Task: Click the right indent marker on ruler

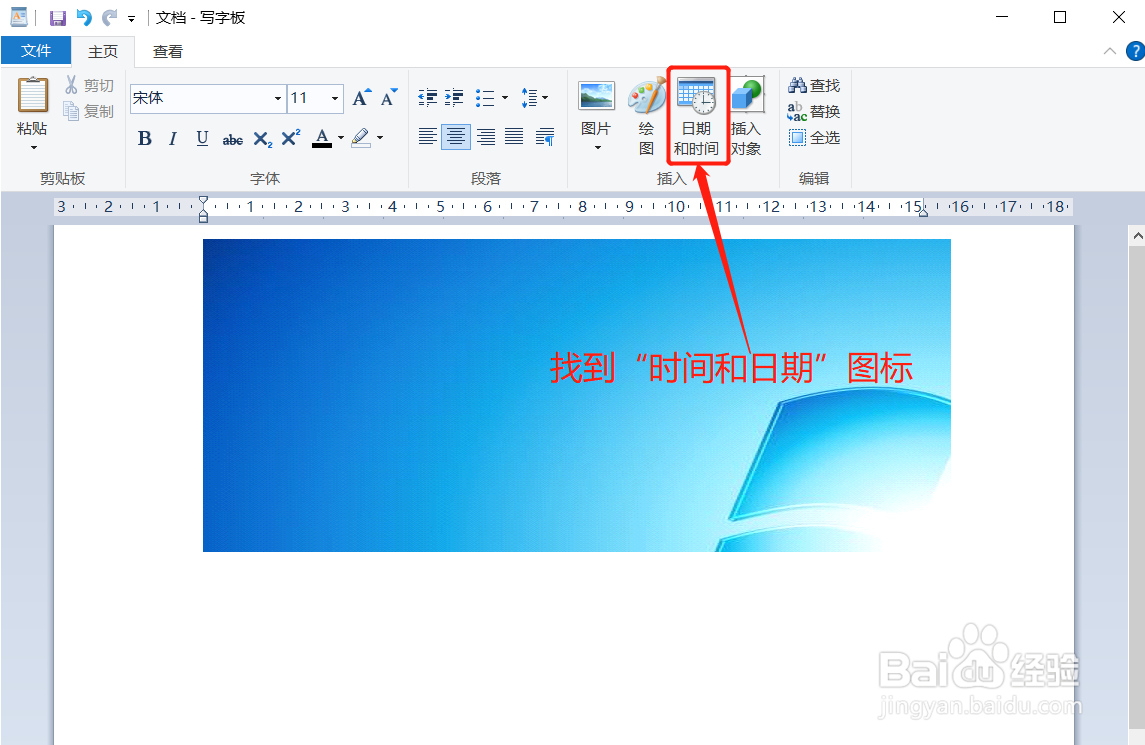Action: tap(923, 211)
